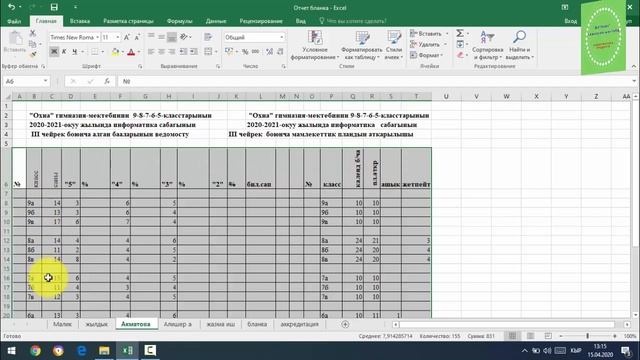Increase indent
The image size is (640, 360).
[x=194, y=52]
